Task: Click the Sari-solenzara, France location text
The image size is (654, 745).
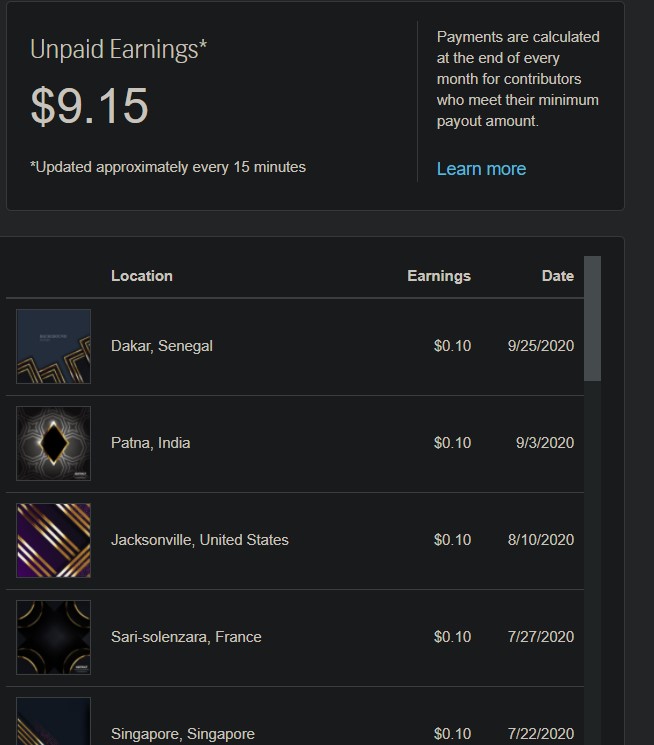Action: (x=186, y=637)
